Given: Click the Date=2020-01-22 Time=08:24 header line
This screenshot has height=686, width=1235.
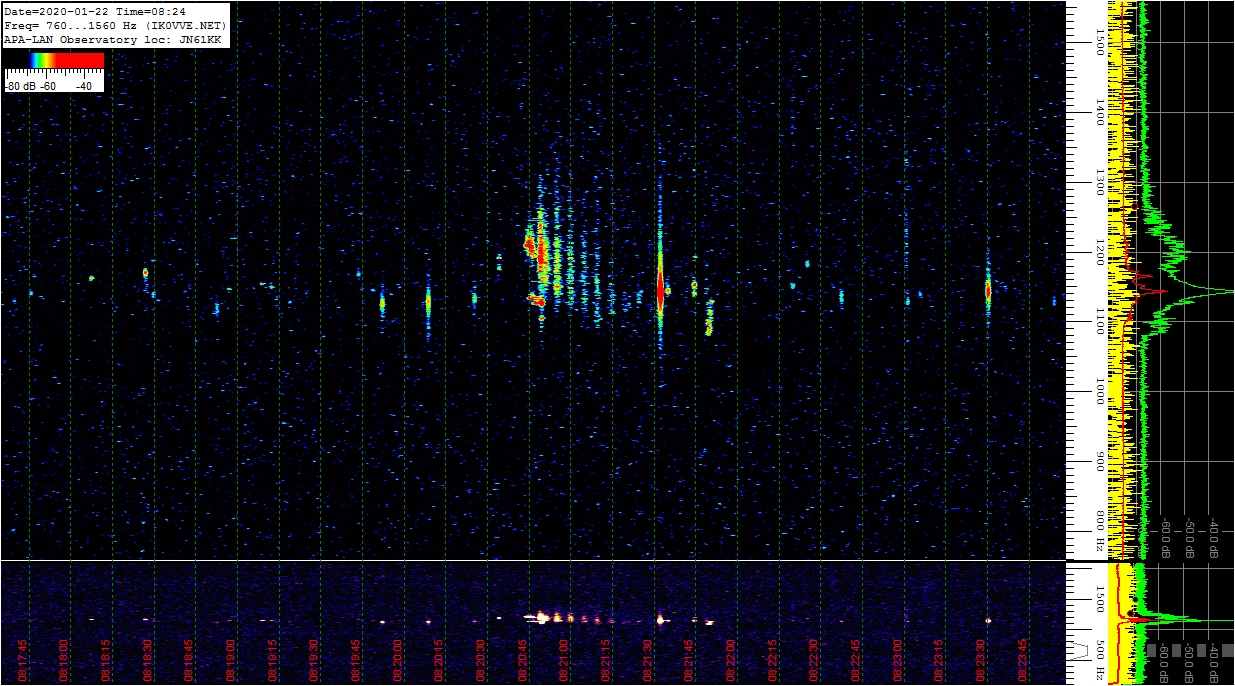Looking at the screenshot, I should tap(95, 11).
